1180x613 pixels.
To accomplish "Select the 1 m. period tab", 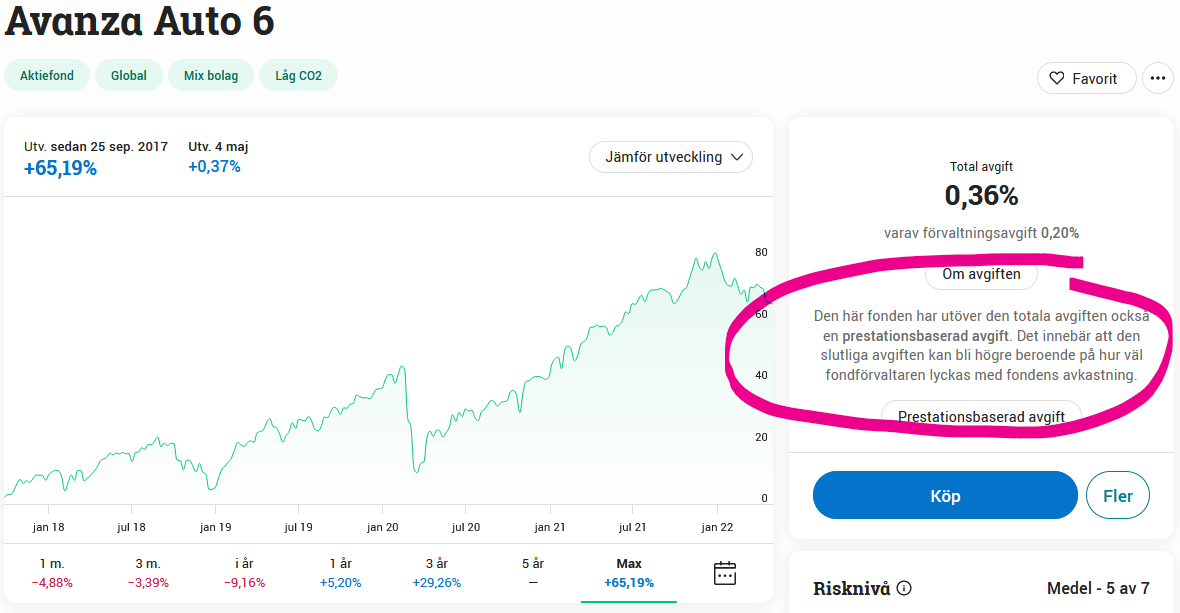I will (52, 573).
